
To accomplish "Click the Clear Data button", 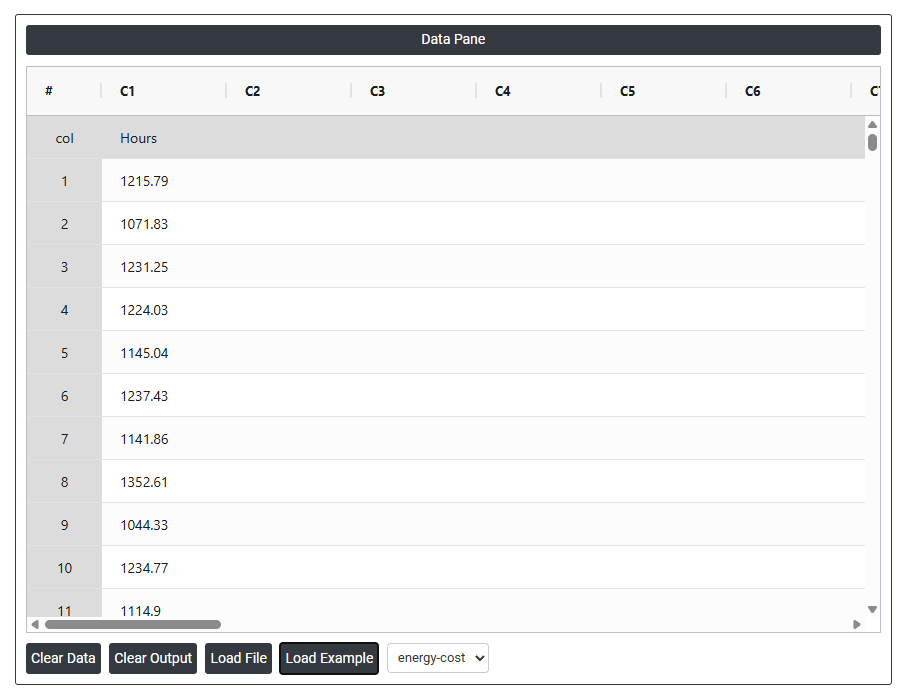I will 63,658.
